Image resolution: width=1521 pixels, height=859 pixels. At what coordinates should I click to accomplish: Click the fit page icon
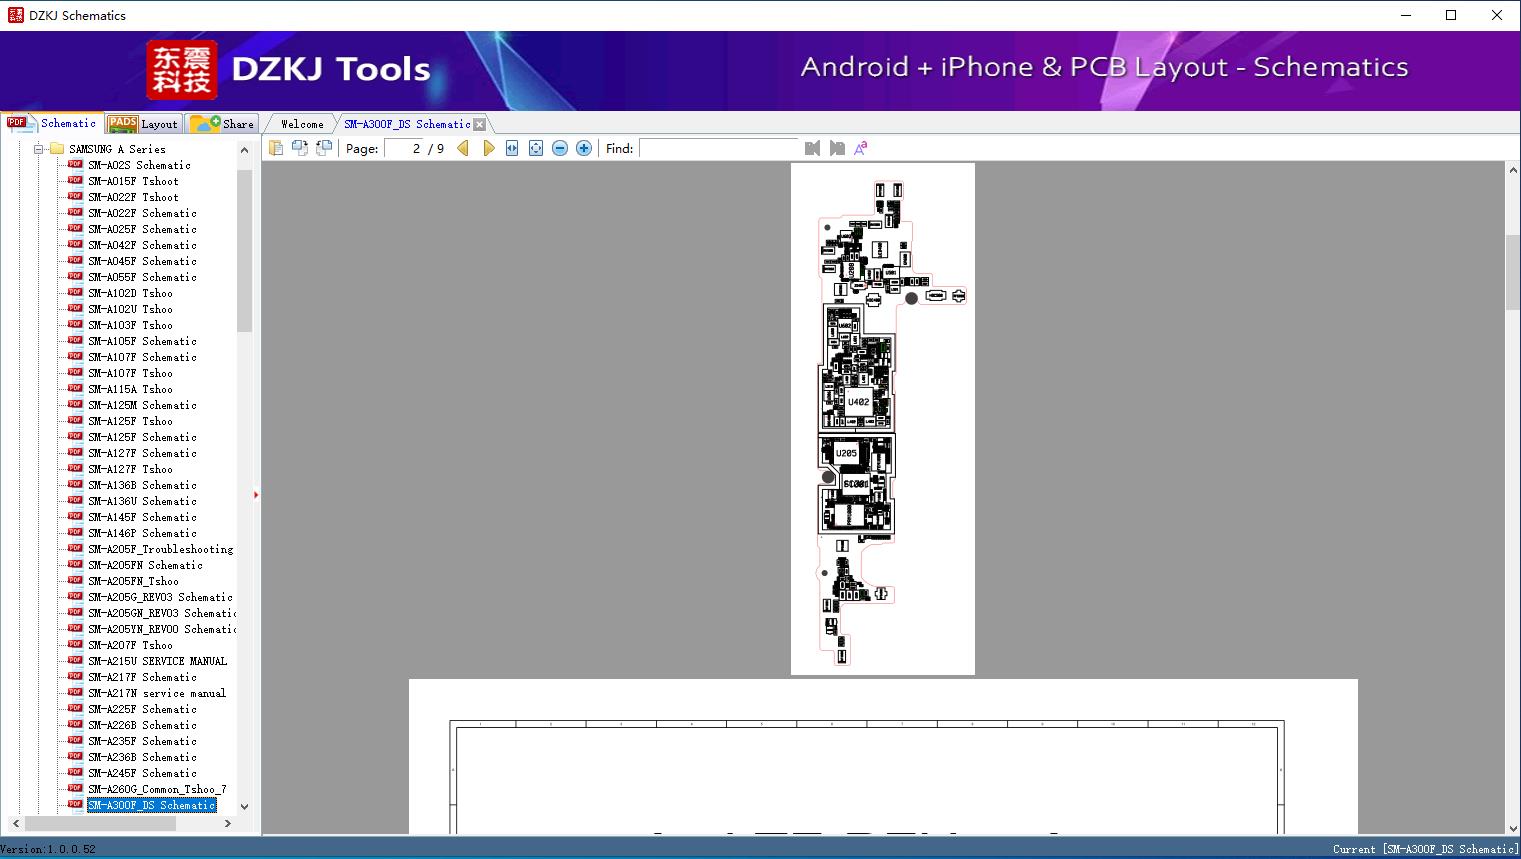536,148
